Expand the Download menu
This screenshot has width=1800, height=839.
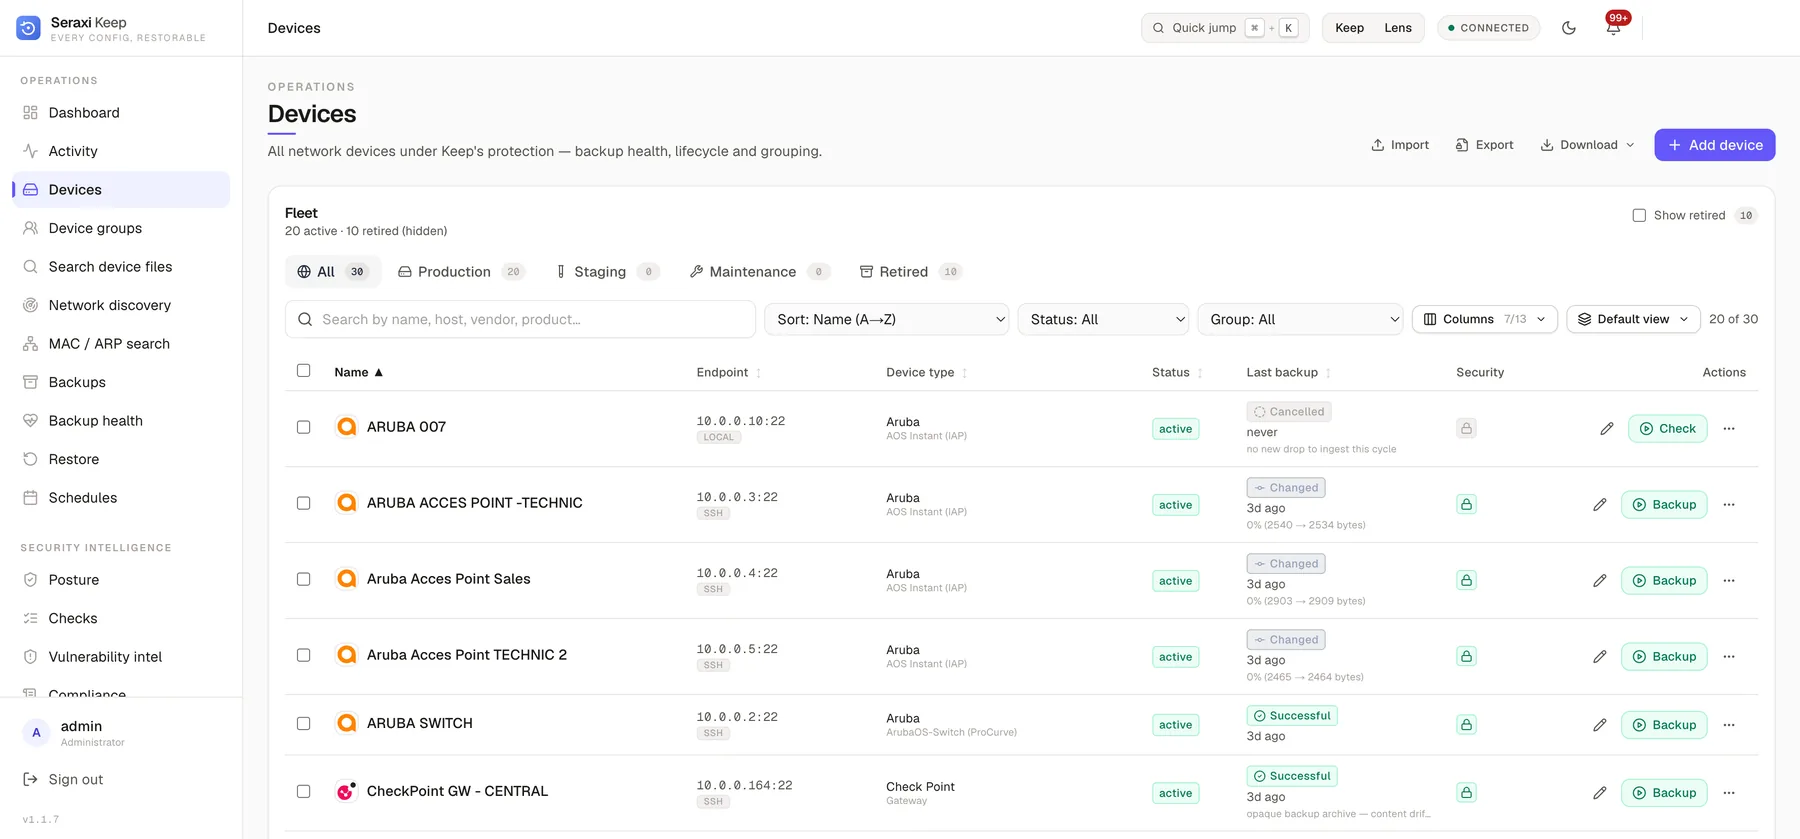(1588, 145)
